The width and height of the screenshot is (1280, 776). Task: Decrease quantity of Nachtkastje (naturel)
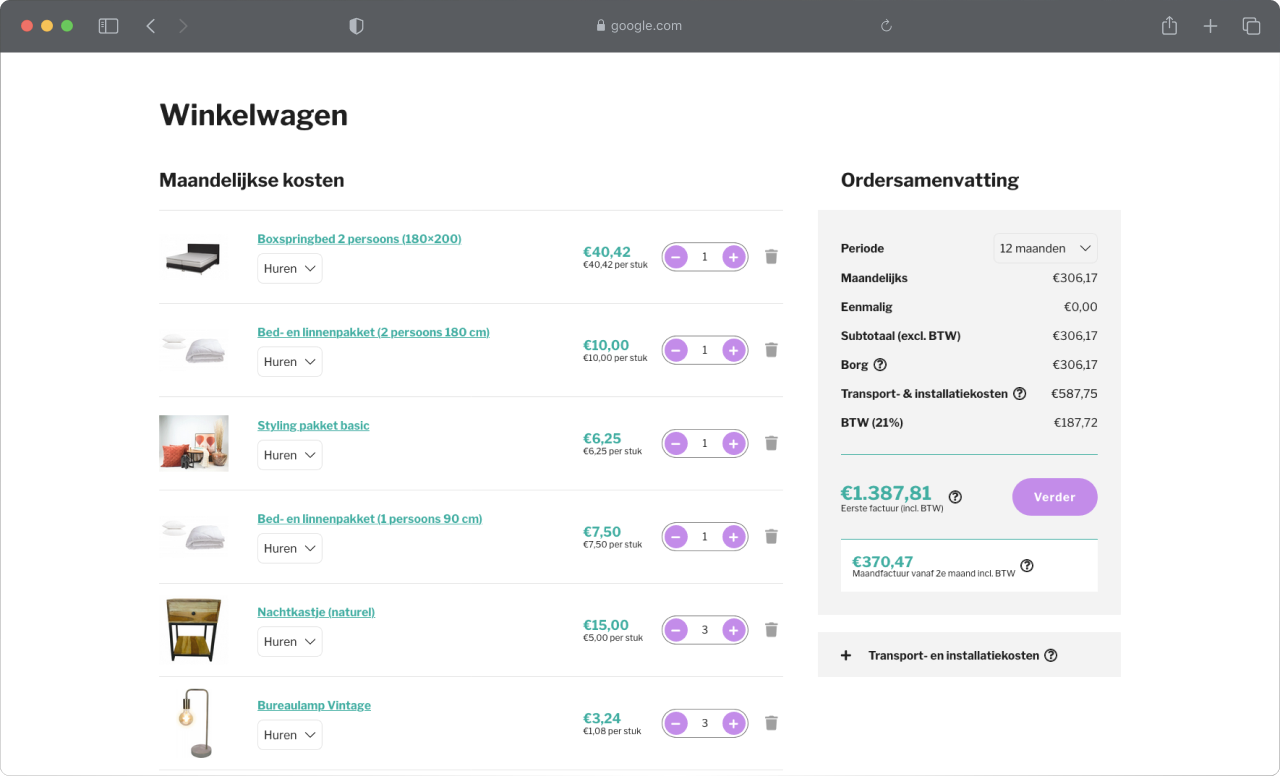point(676,630)
